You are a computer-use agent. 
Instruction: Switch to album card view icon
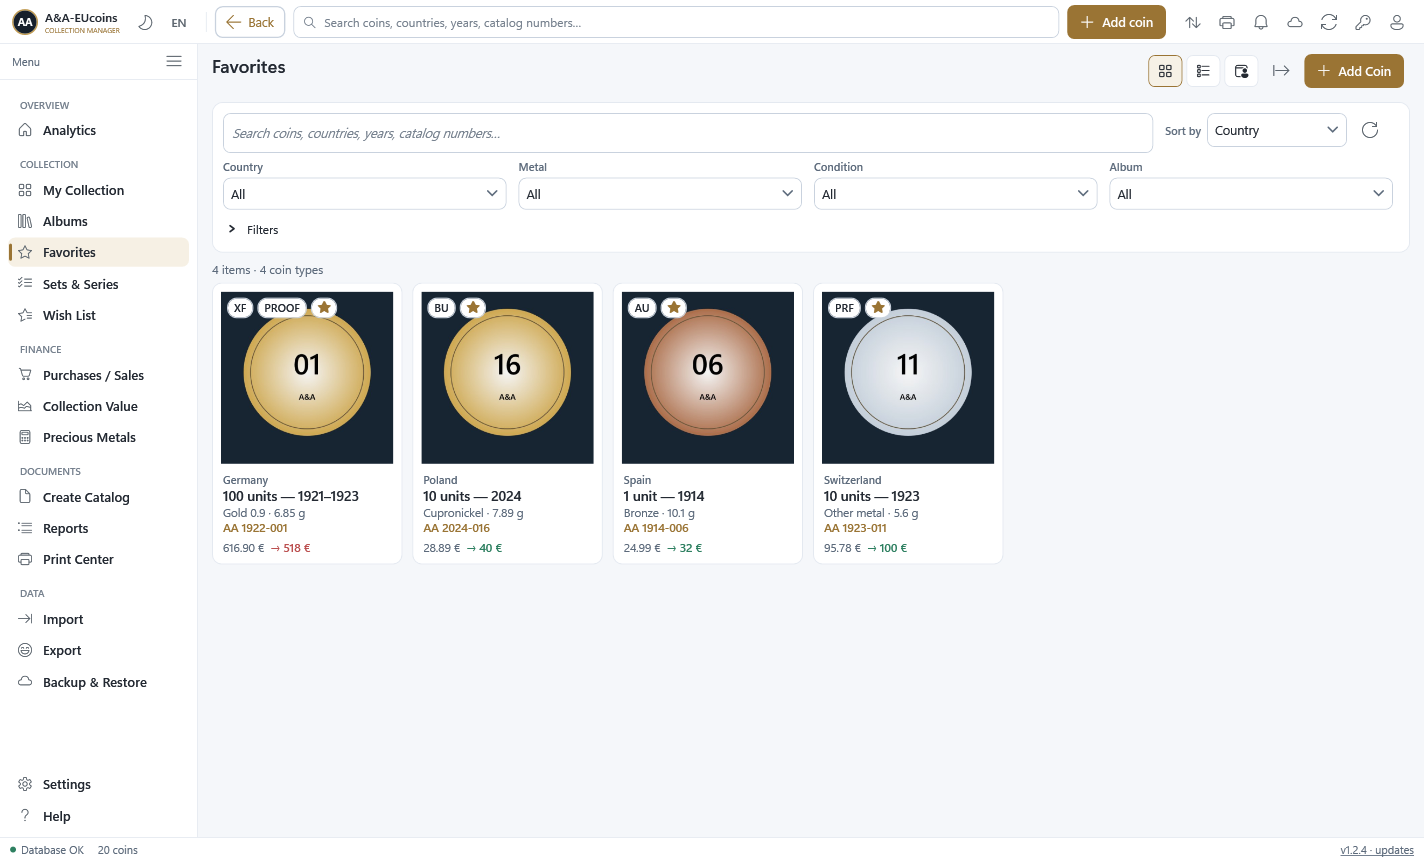click(x=1241, y=71)
